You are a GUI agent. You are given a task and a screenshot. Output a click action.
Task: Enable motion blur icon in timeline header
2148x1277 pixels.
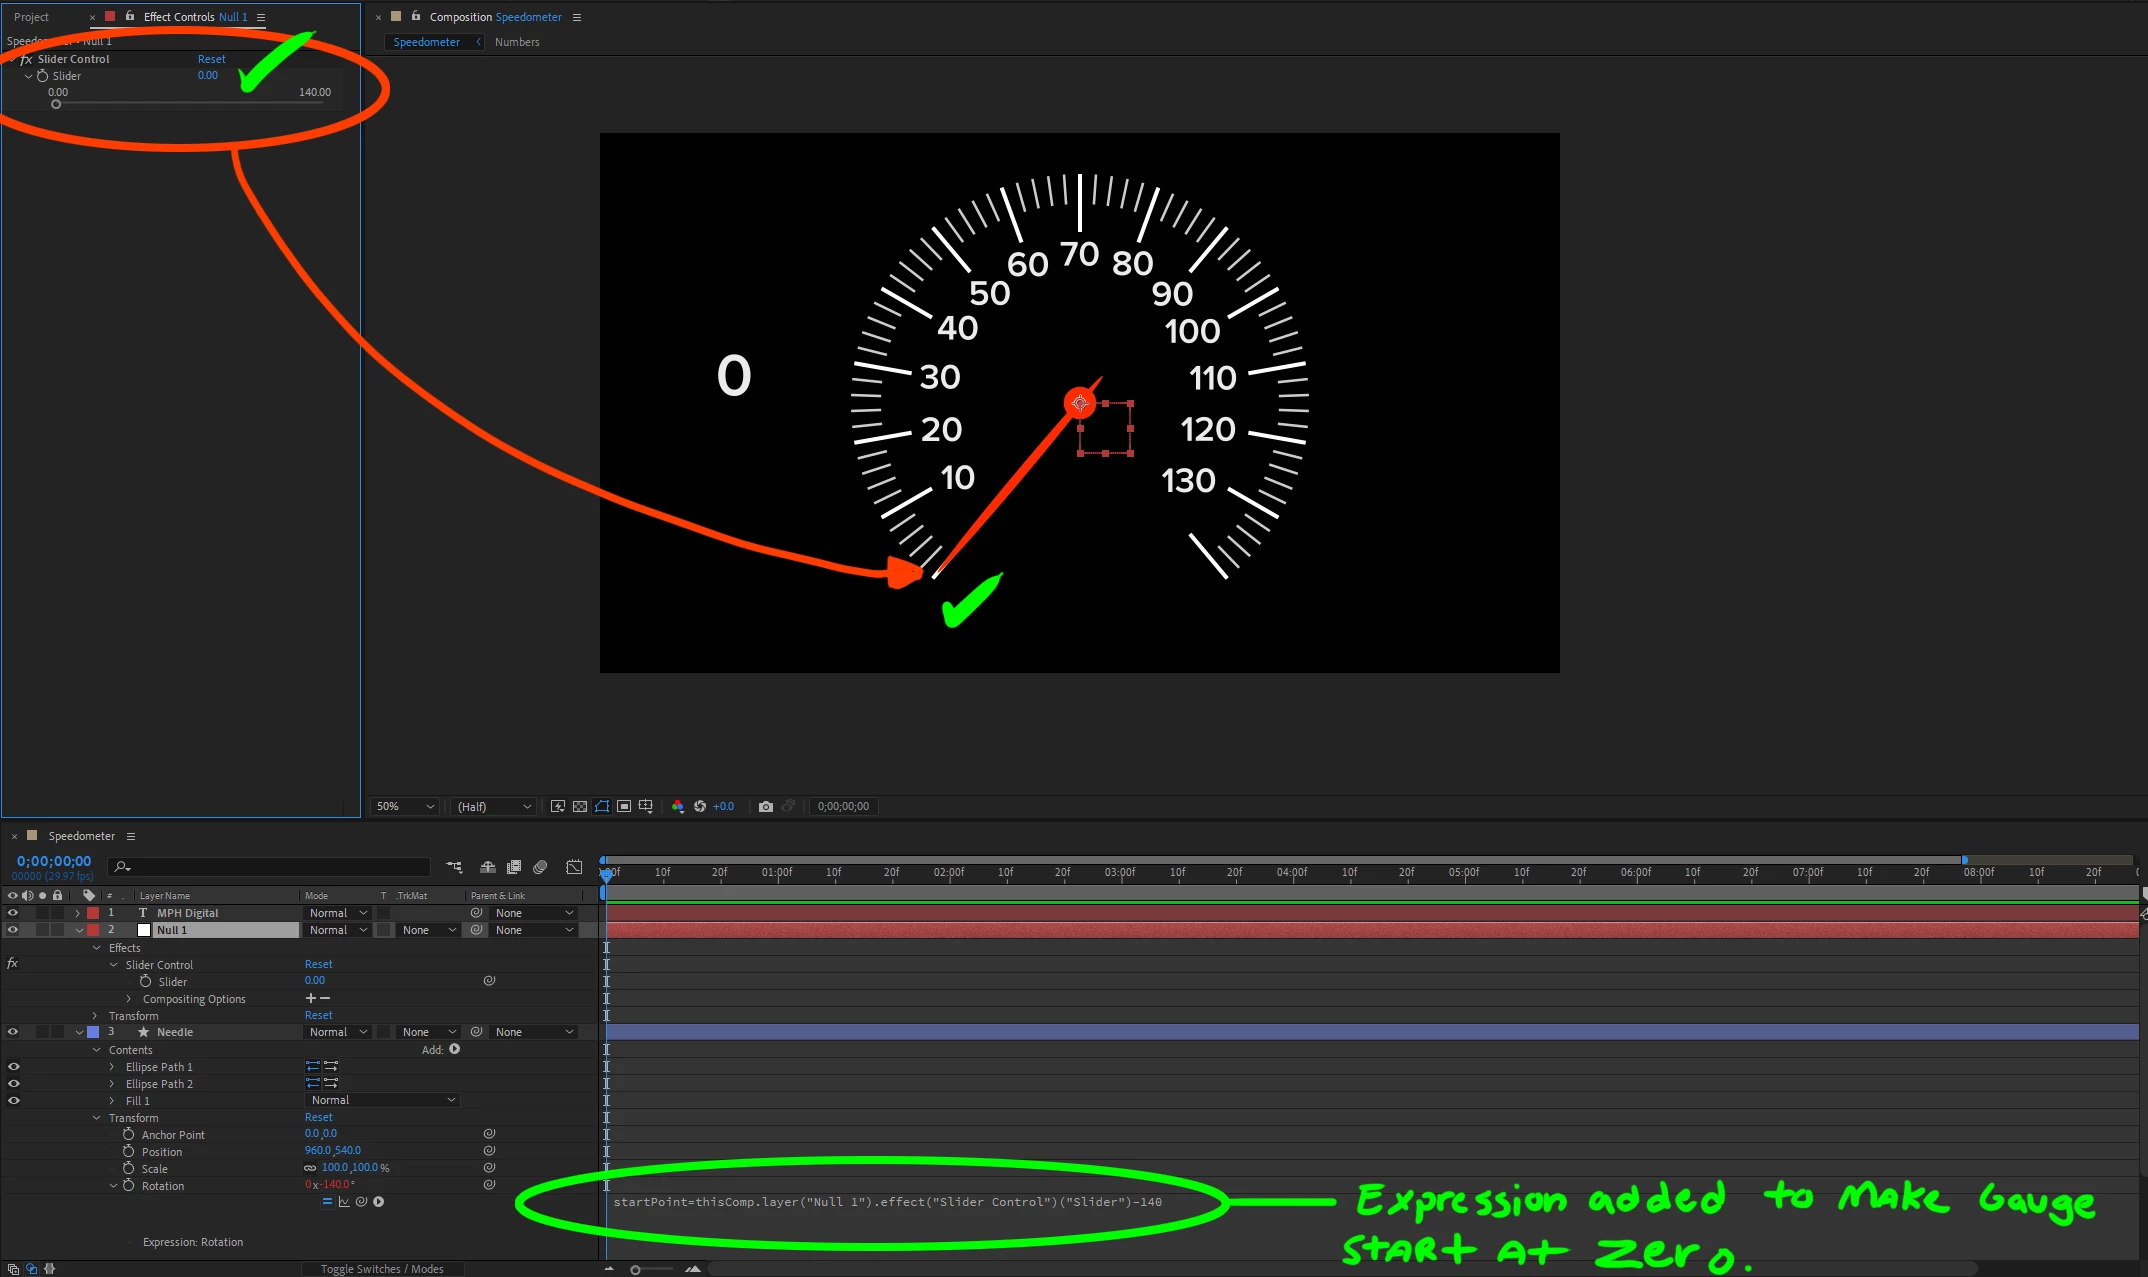[540, 867]
